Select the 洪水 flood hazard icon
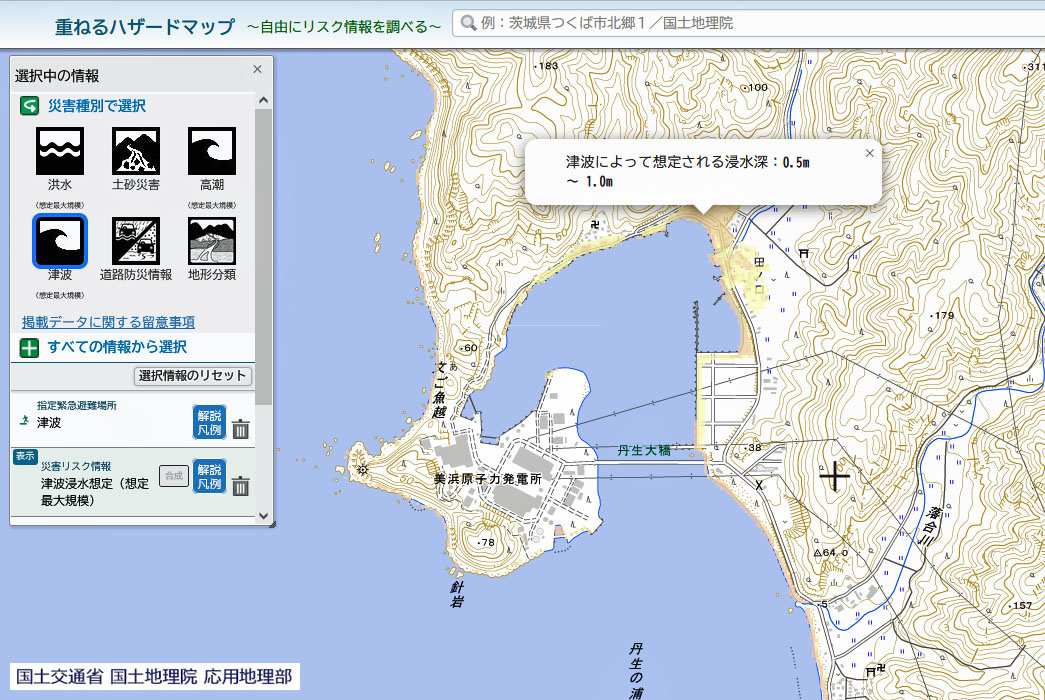 point(60,152)
